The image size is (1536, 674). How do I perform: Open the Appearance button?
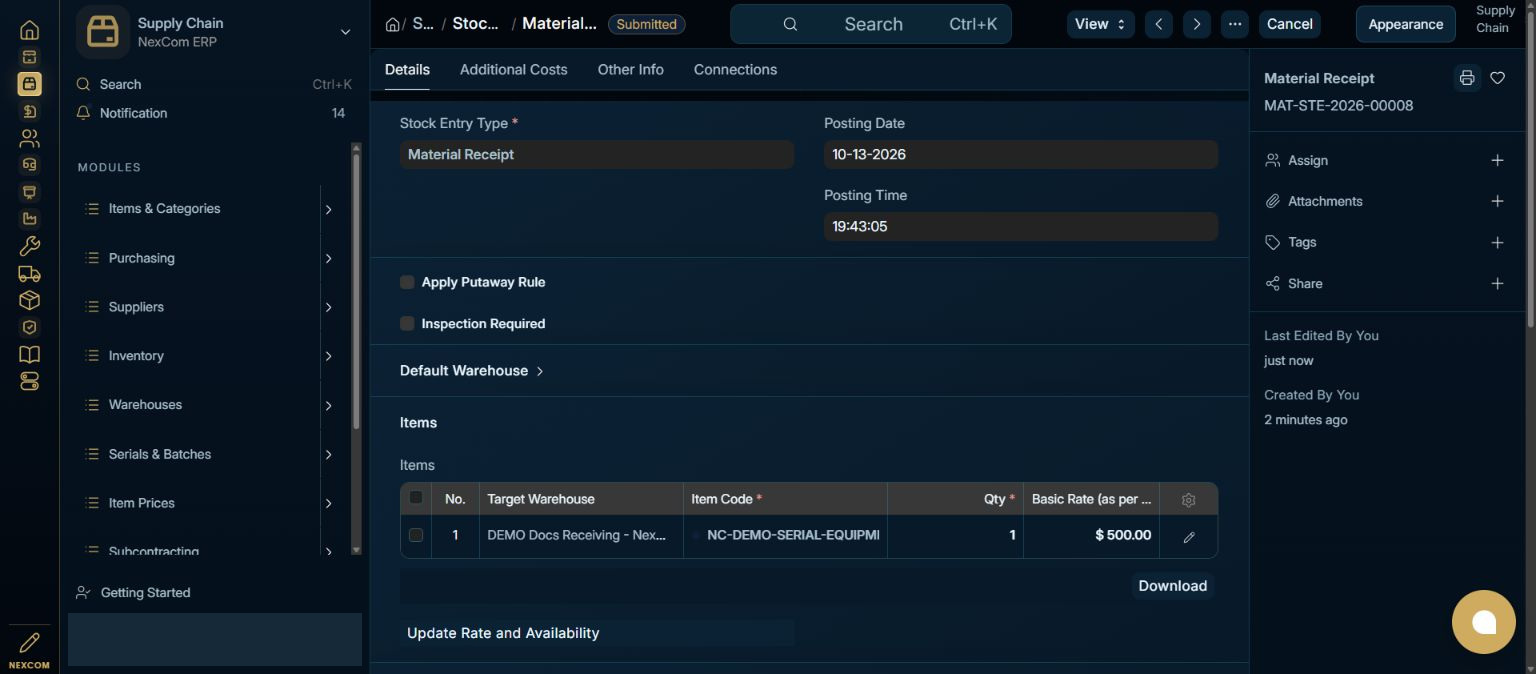click(1405, 24)
